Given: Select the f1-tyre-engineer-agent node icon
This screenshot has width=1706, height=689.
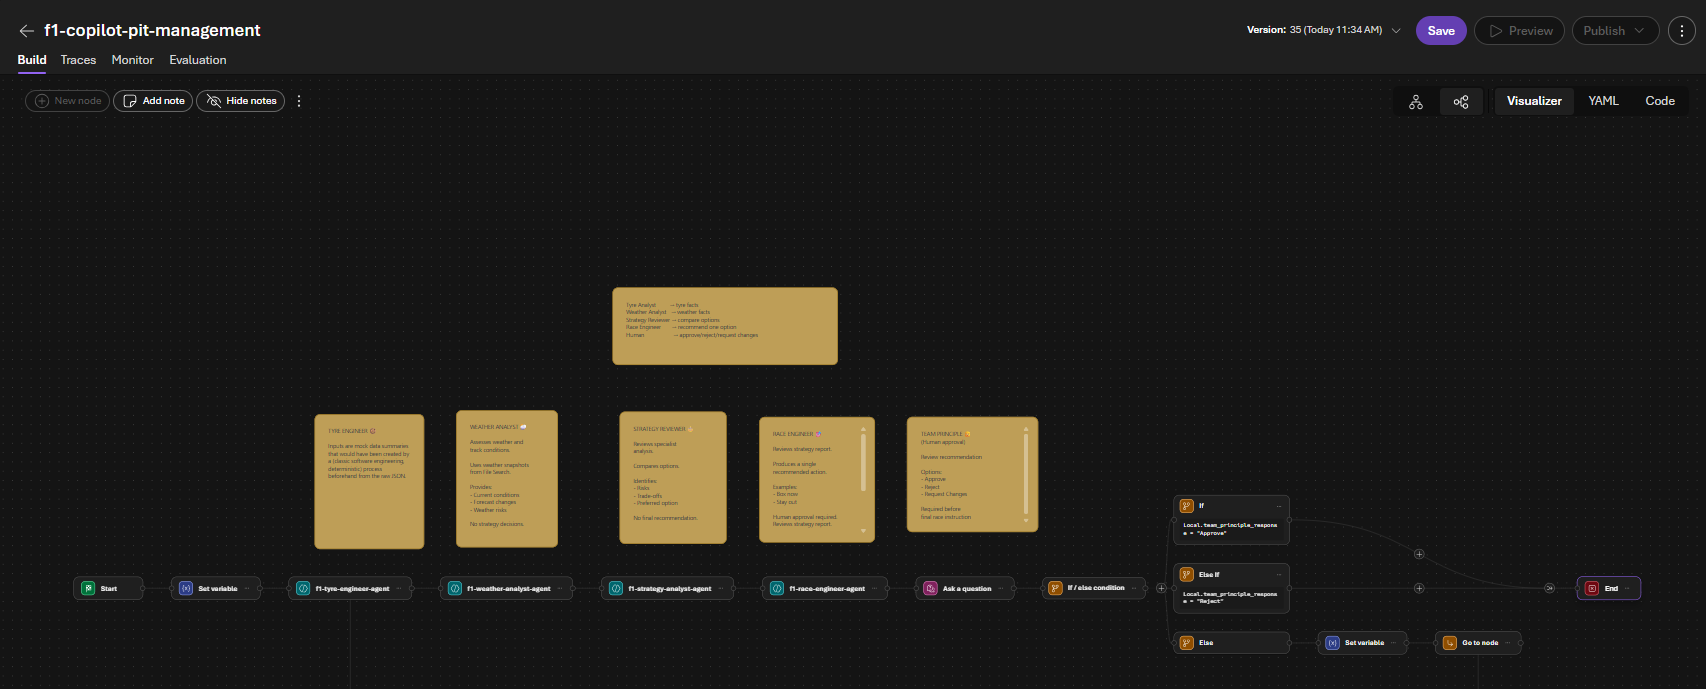Looking at the screenshot, I should pos(303,588).
